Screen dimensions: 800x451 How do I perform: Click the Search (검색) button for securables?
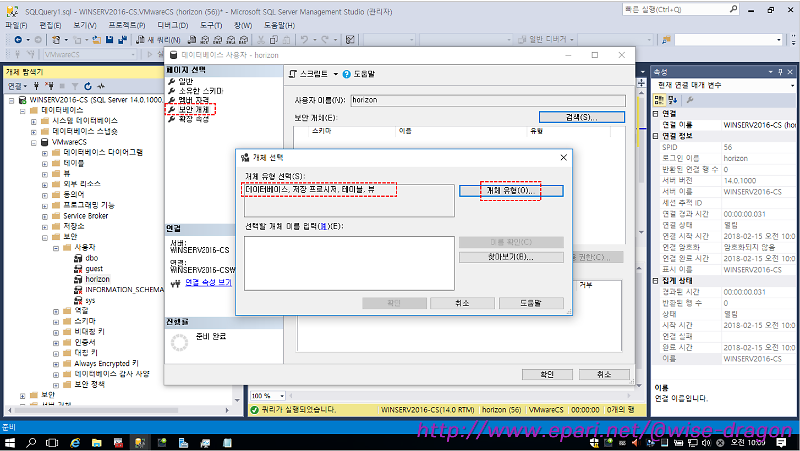tap(582, 117)
